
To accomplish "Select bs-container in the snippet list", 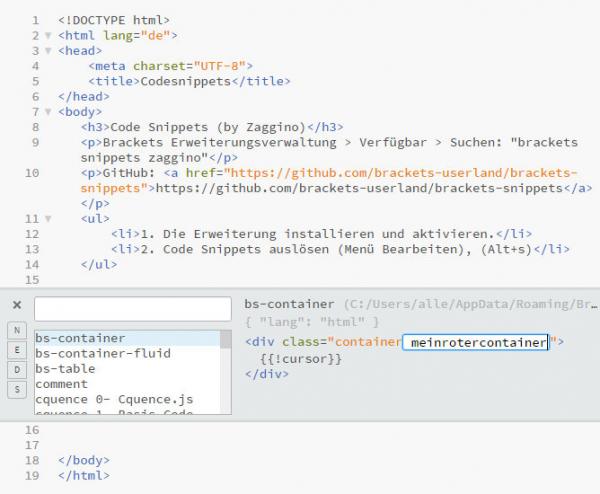I will (80, 338).
